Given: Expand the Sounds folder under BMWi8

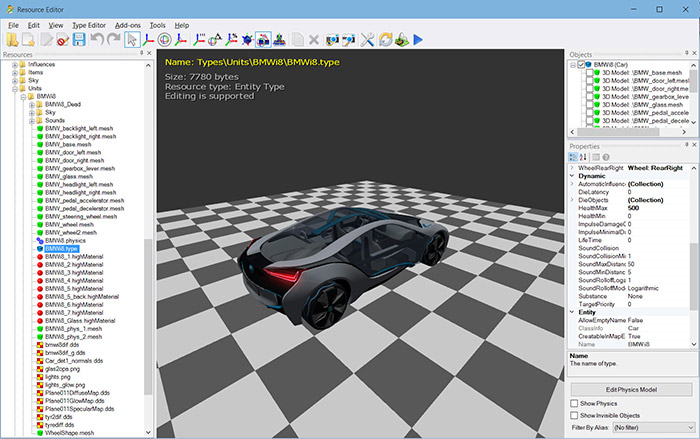Looking at the screenshot, I should [32, 121].
